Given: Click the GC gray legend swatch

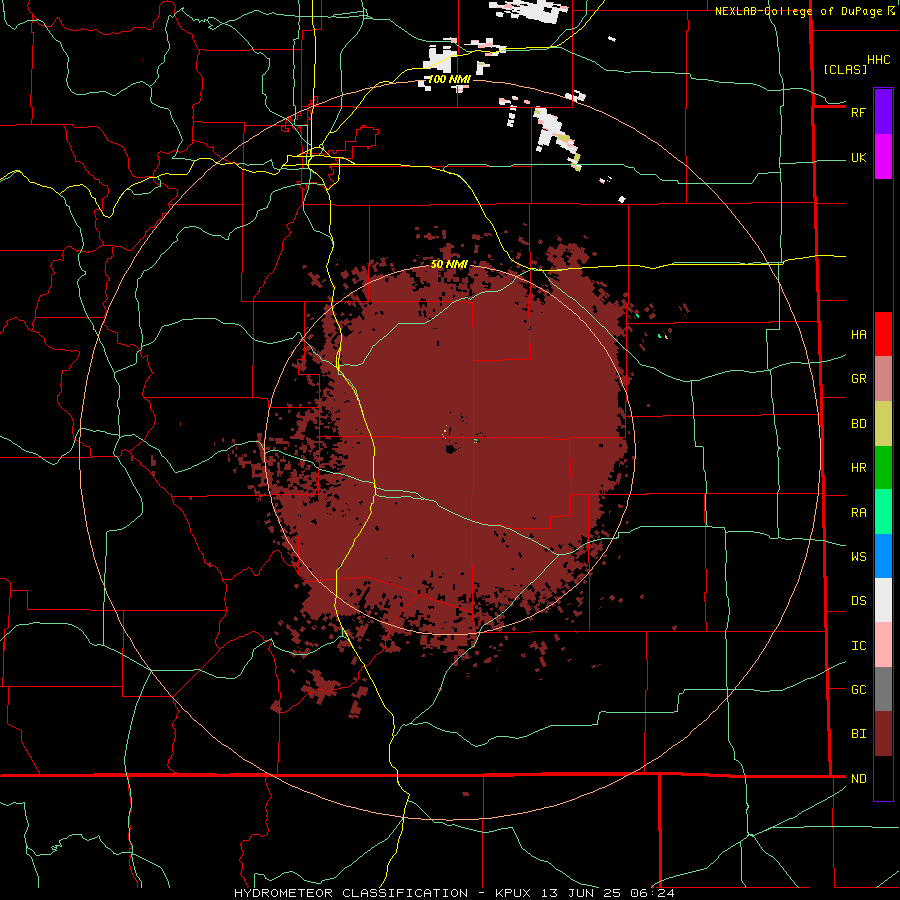Looking at the screenshot, I should click(883, 689).
